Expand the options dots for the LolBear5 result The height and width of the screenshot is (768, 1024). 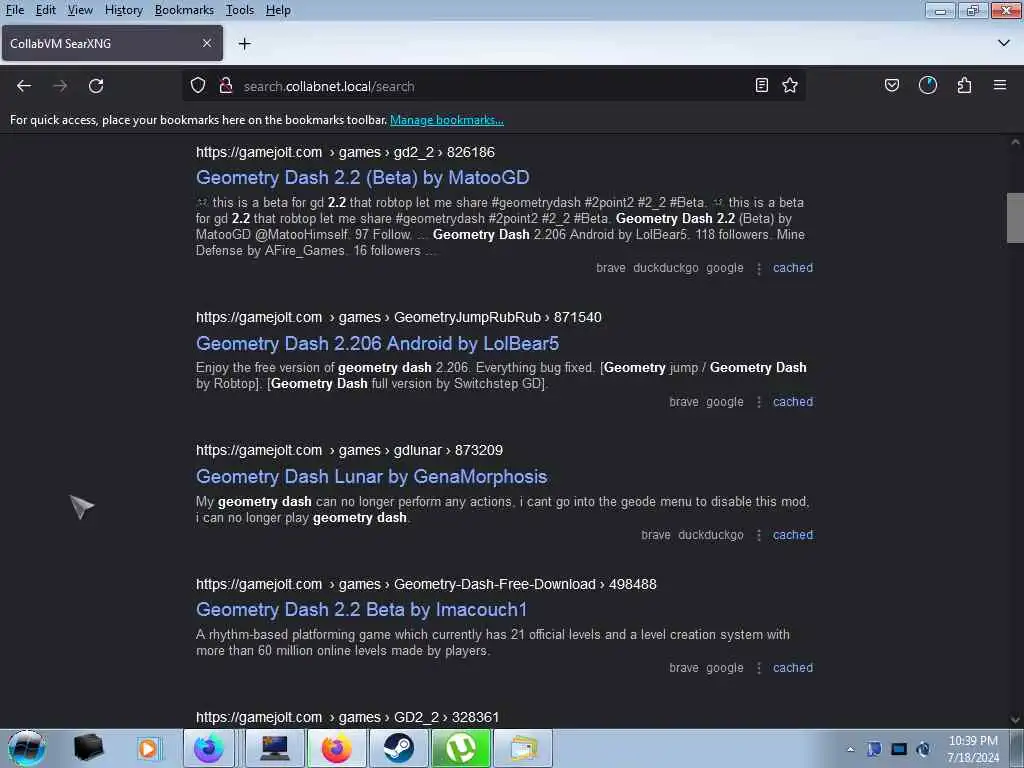(758, 402)
